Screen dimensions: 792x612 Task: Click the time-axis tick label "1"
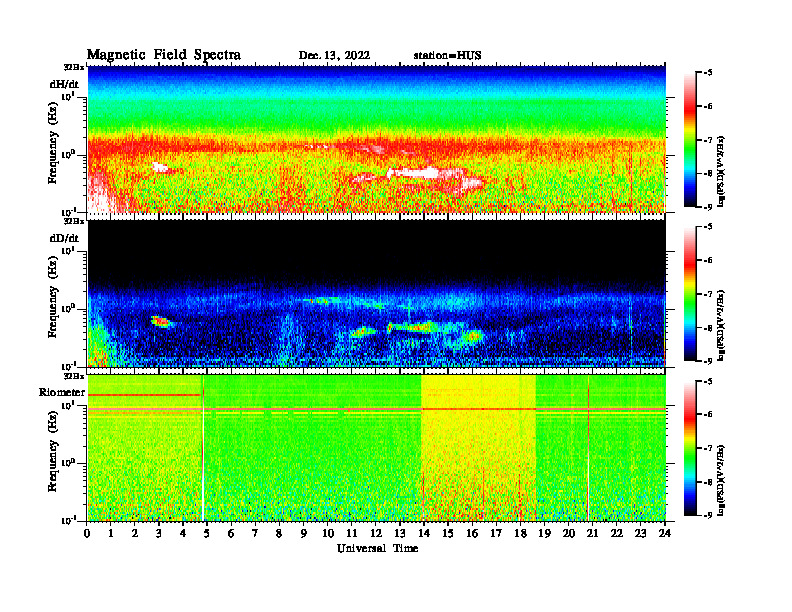pos(112,534)
